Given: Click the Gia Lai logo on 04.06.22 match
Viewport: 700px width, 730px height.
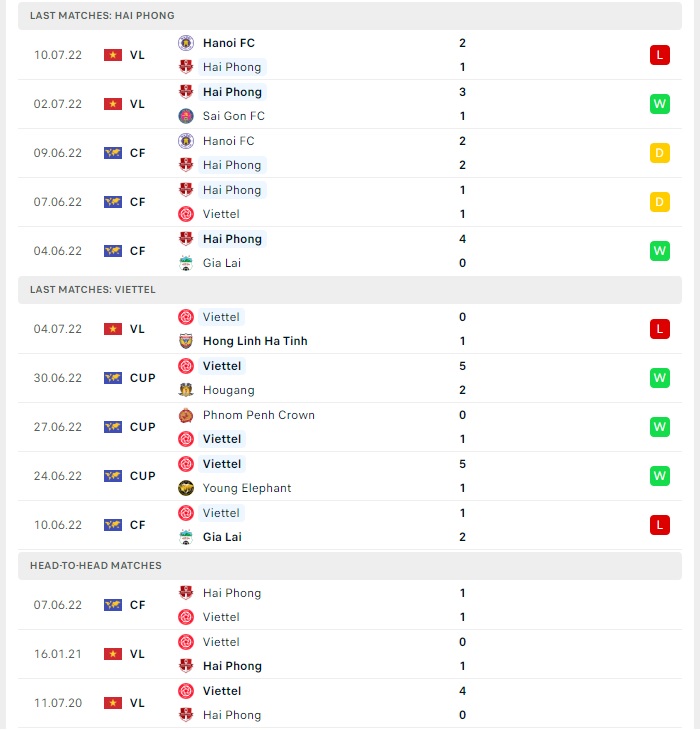Looking at the screenshot, I should pos(186,263).
